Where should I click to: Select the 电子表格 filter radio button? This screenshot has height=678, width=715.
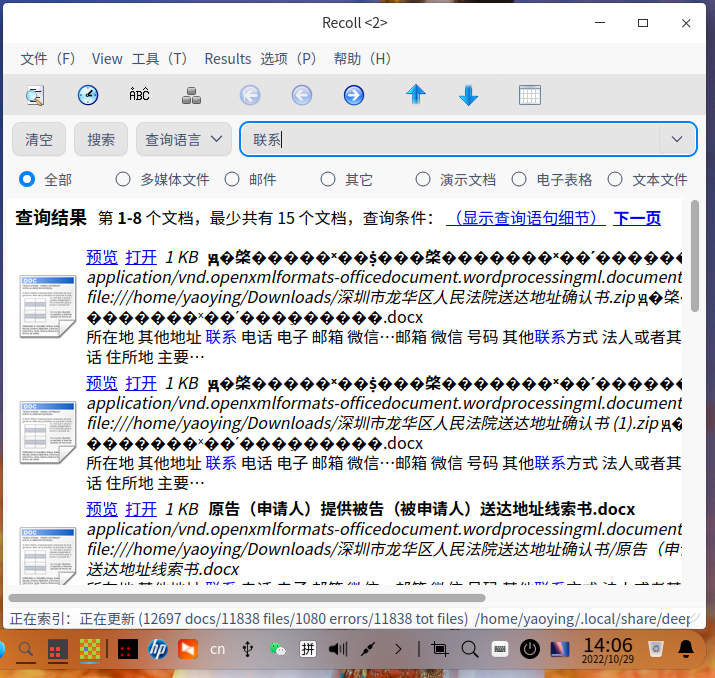[x=519, y=180]
